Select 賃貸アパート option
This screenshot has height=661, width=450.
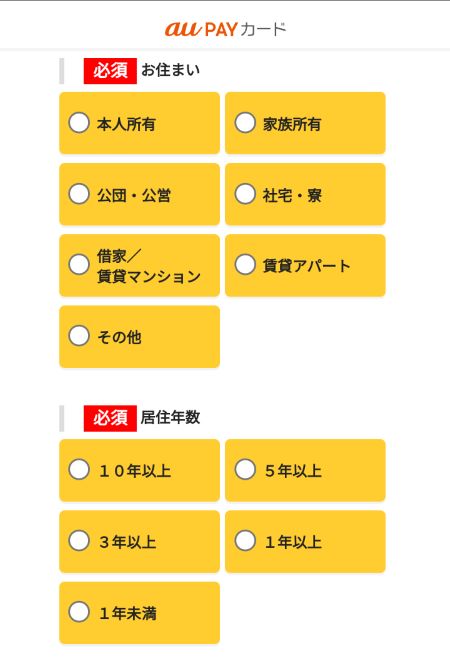coord(305,266)
